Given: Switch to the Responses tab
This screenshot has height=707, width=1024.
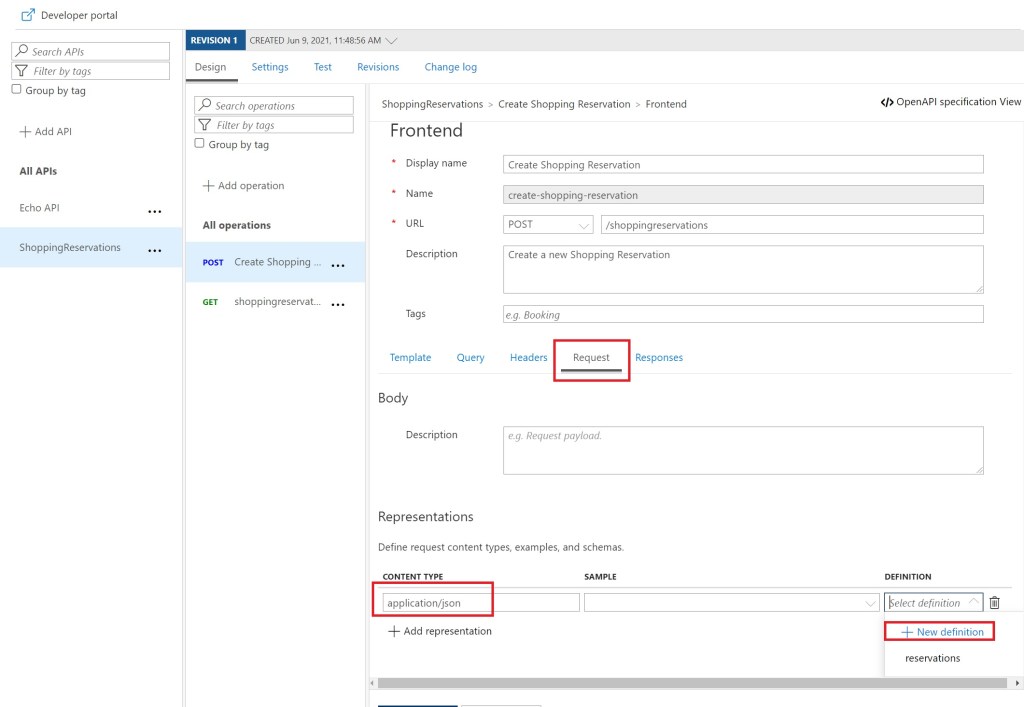Looking at the screenshot, I should tap(658, 357).
